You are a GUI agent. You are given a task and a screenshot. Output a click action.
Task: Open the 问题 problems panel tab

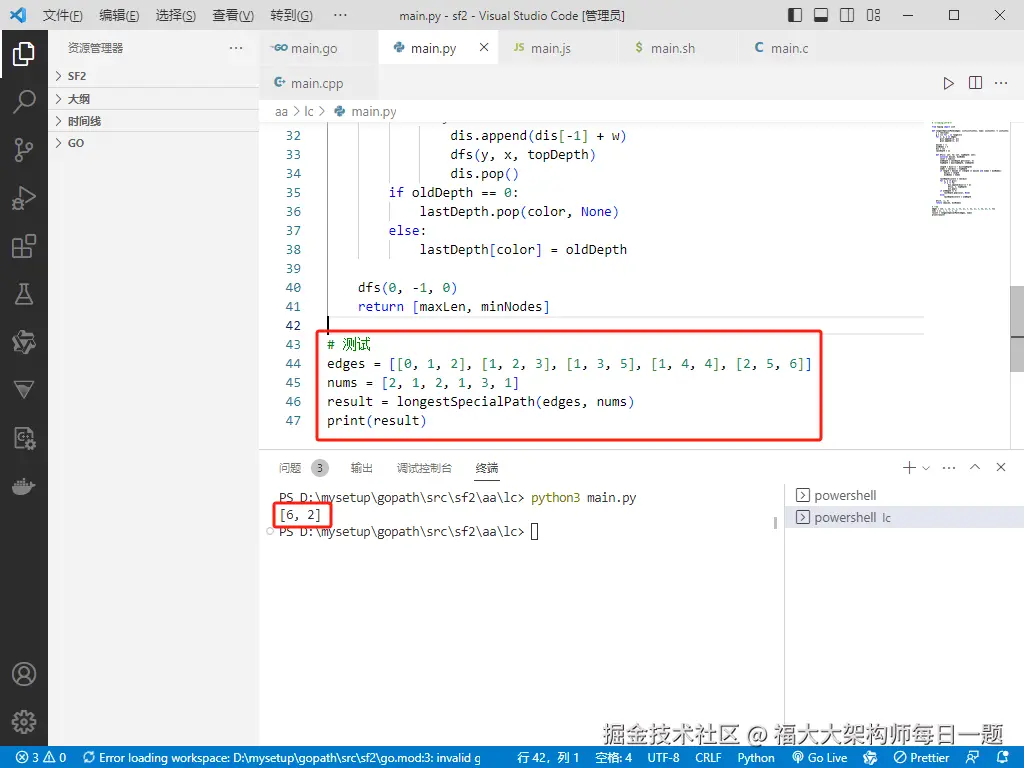290,468
